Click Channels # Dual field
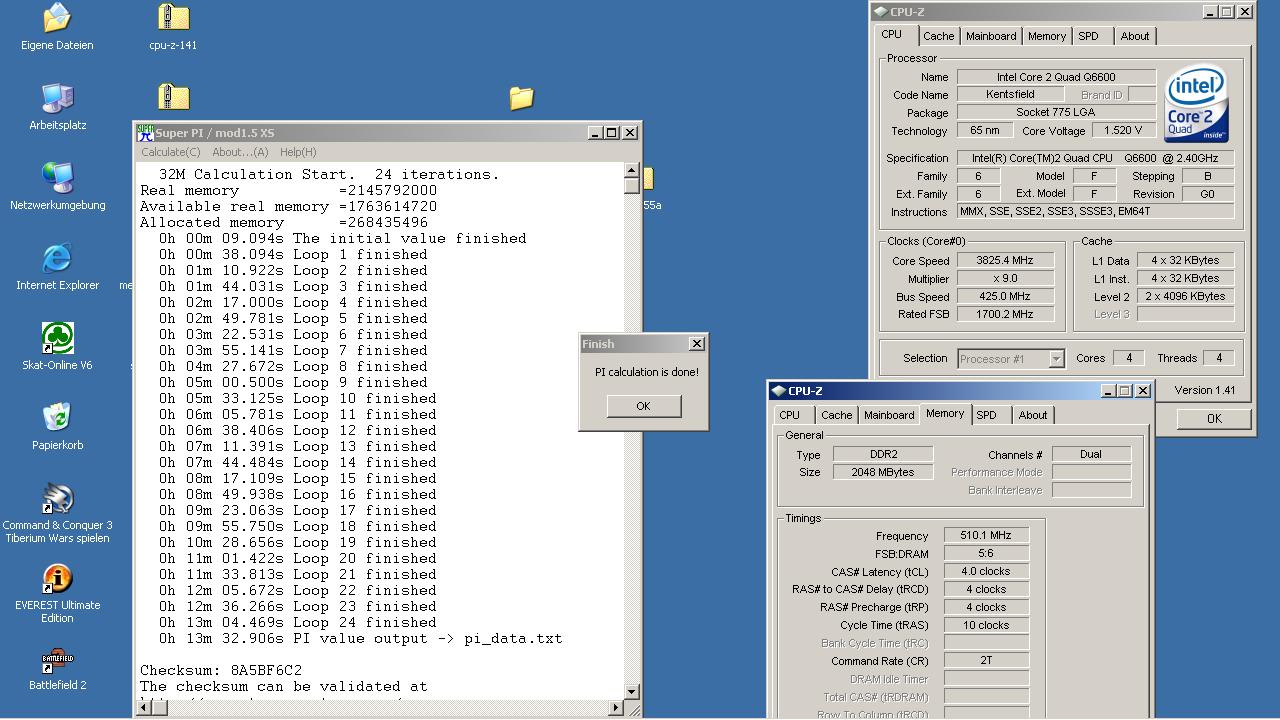 point(1091,454)
